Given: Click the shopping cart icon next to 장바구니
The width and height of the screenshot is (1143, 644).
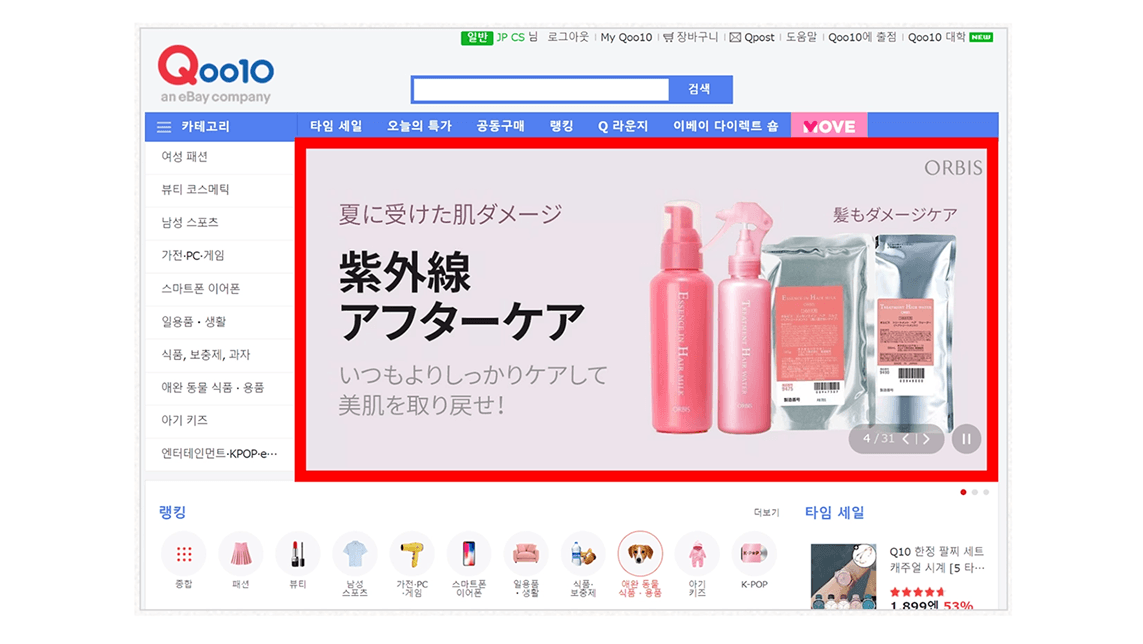Looking at the screenshot, I should 668,37.
